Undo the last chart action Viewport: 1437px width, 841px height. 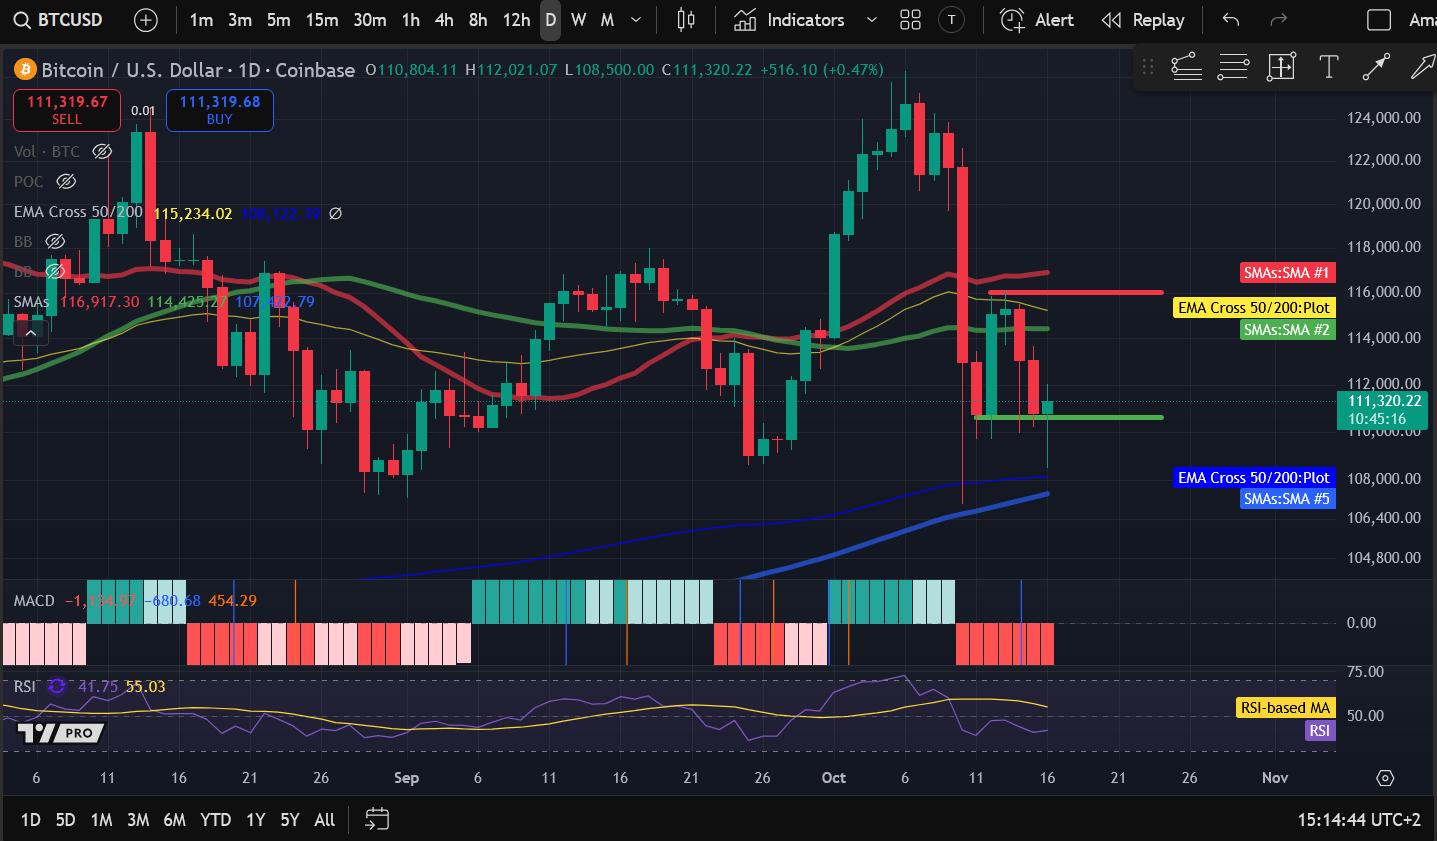(1231, 20)
